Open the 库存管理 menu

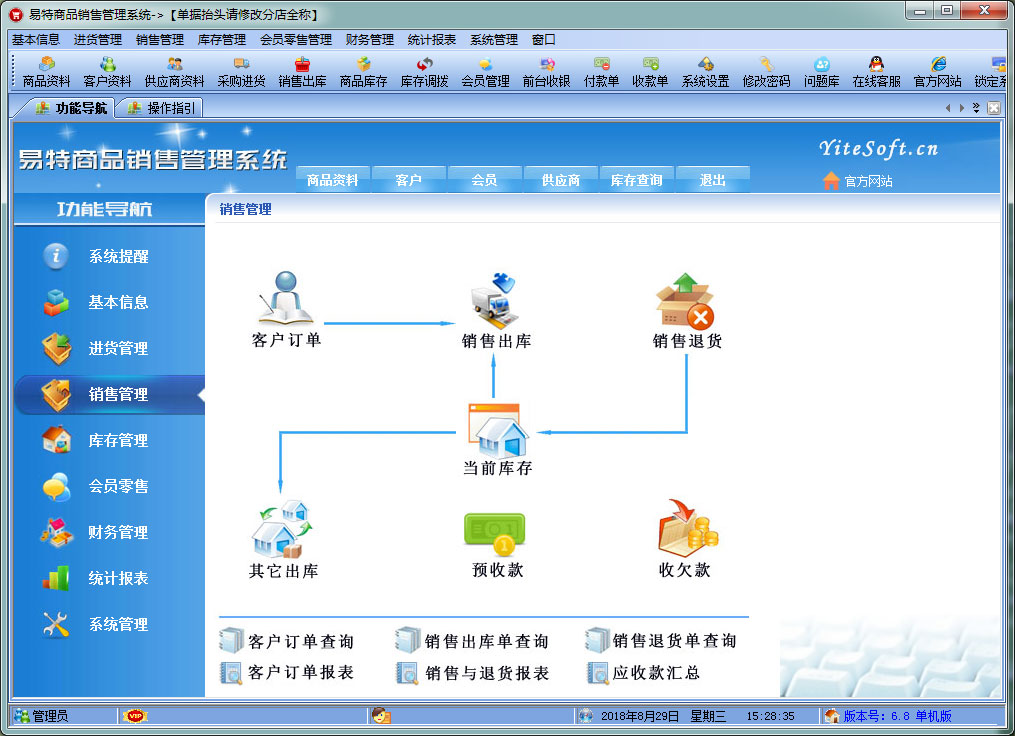tap(222, 39)
